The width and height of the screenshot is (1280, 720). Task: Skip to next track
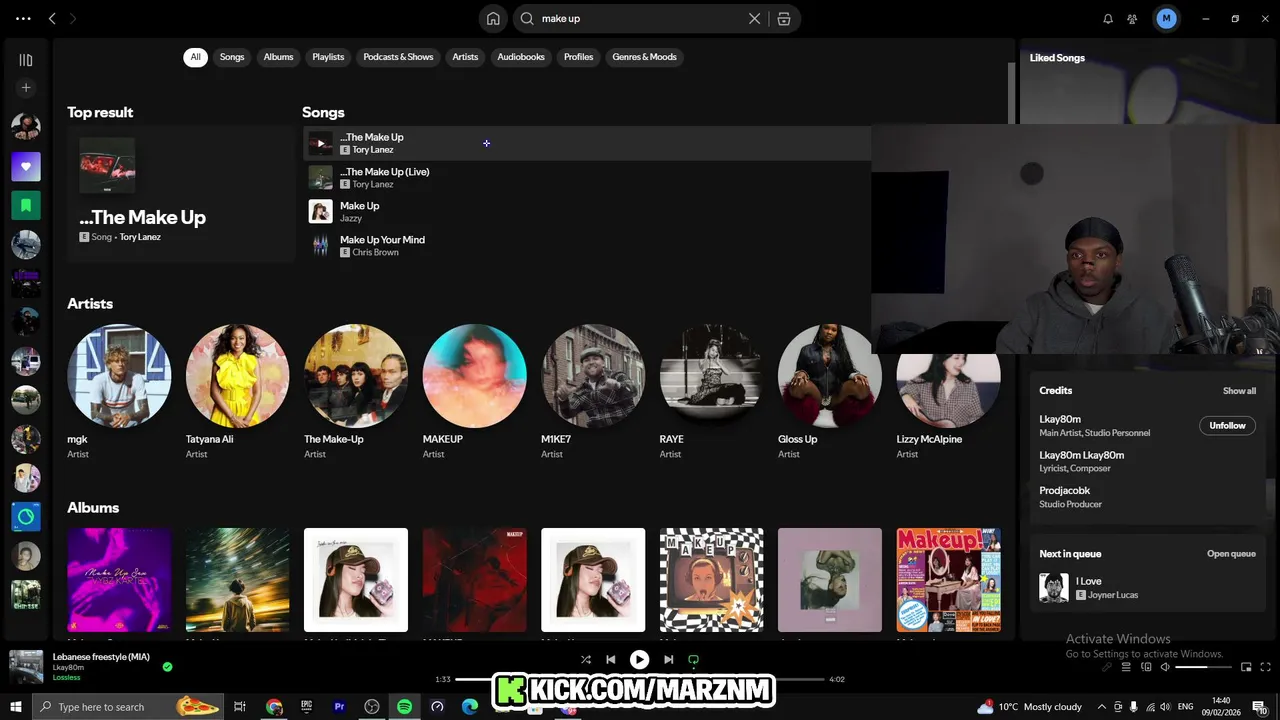pos(668,660)
